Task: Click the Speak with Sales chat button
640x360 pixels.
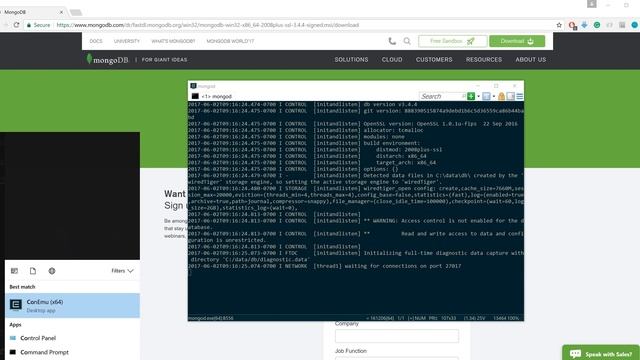Action: [601, 353]
